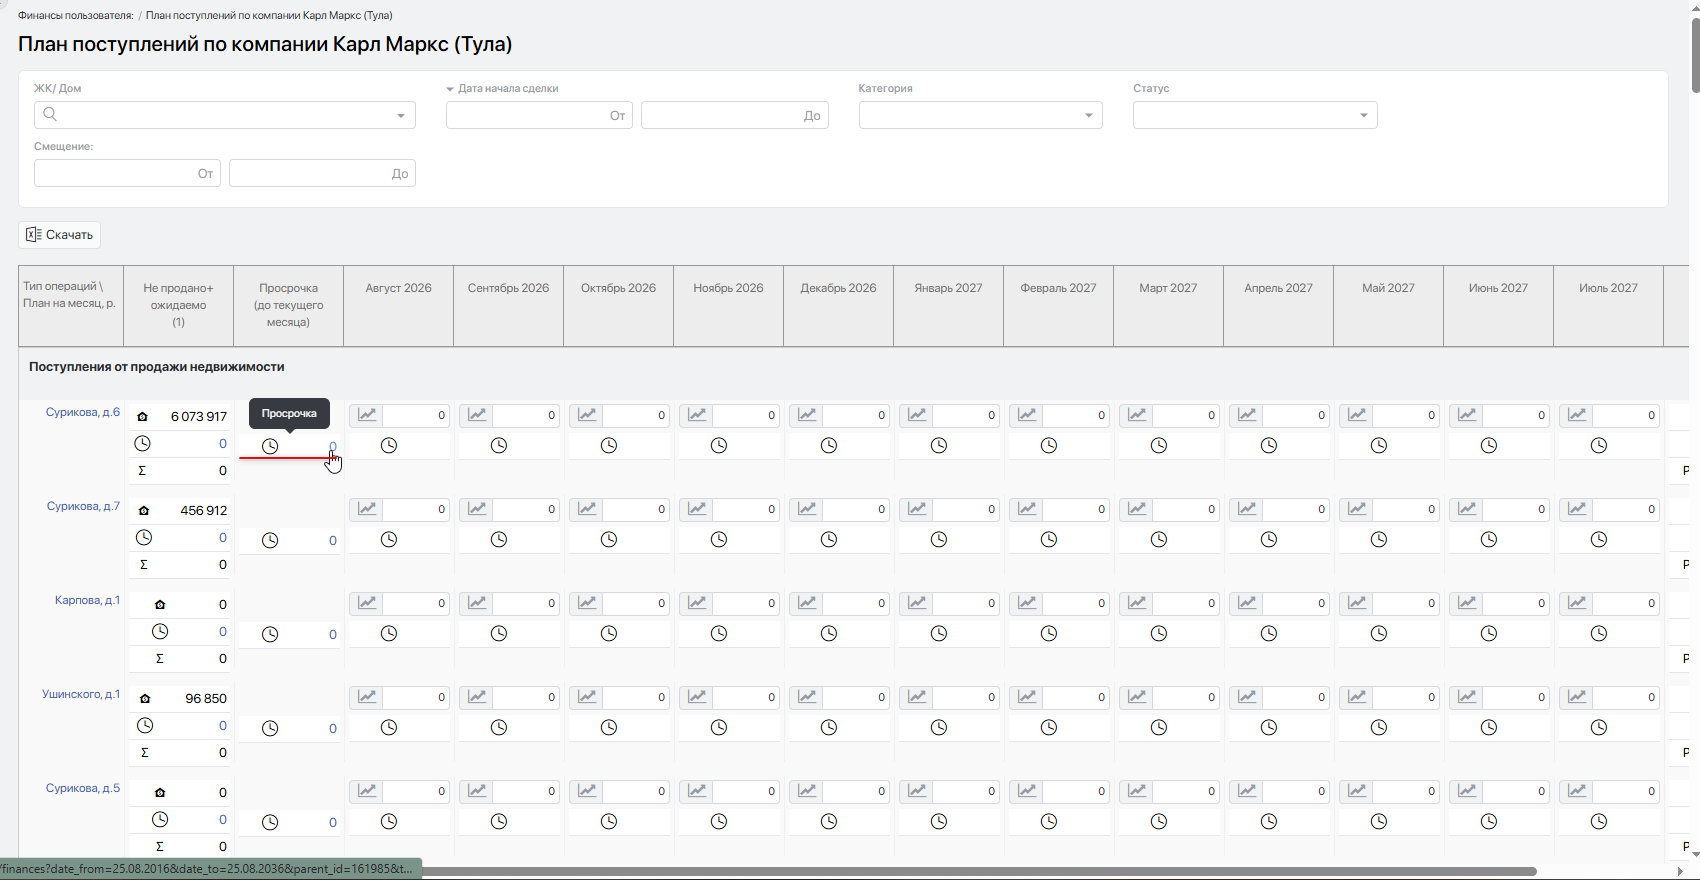Click clock icon for Сурикова д.5 Октябрь 2026
Image resolution: width=1700 pixels, height=880 pixels.
pyautogui.click(x=609, y=821)
